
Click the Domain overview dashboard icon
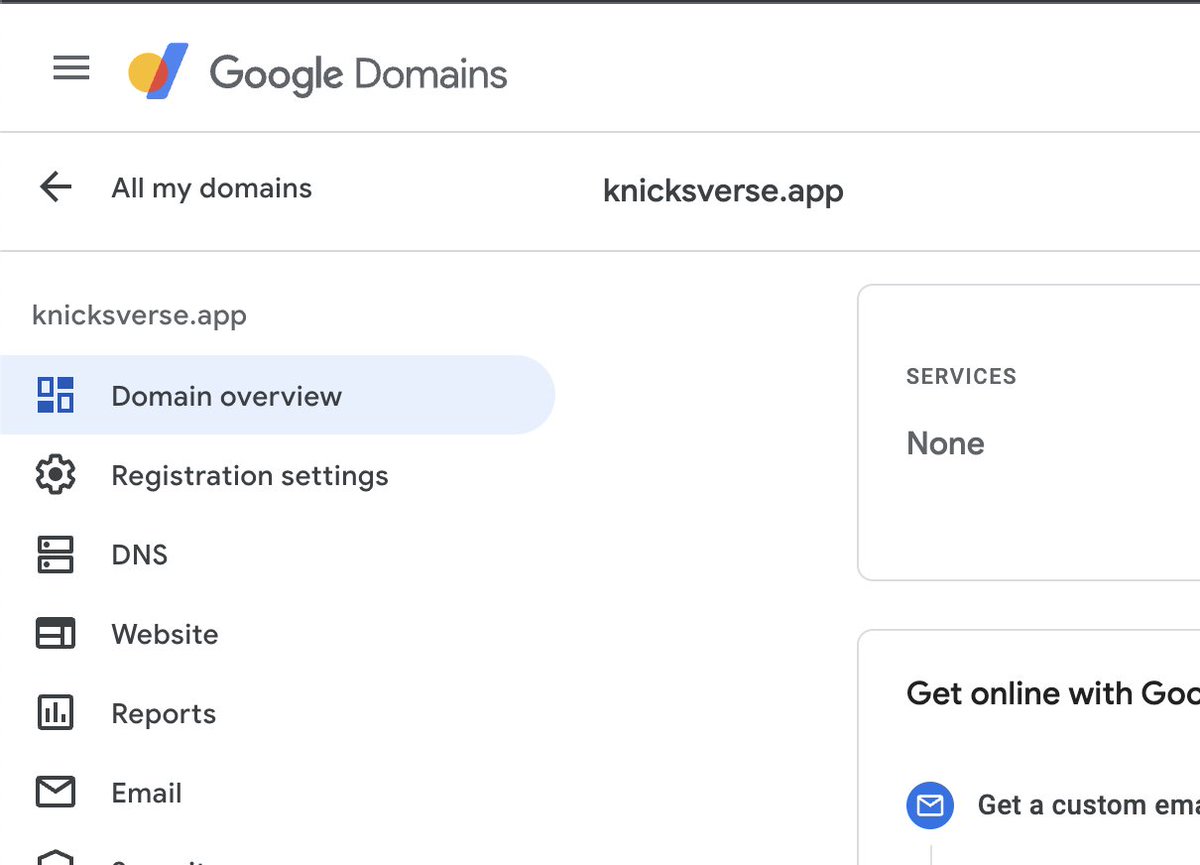pyautogui.click(x=55, y=395)
